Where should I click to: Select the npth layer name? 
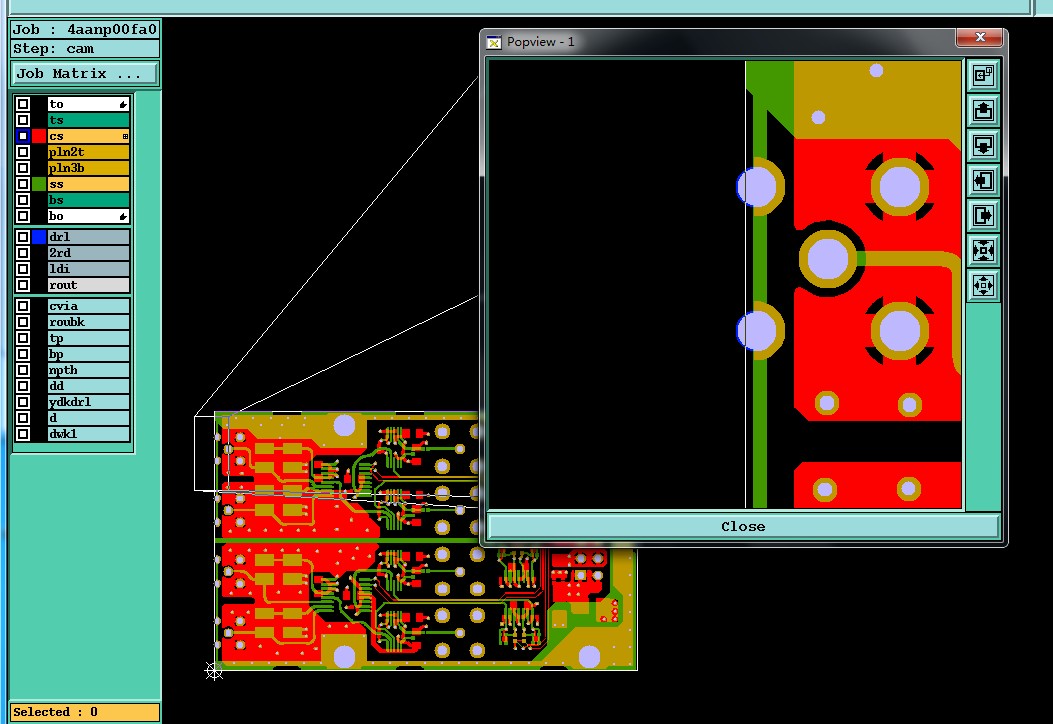coord(89,370)
